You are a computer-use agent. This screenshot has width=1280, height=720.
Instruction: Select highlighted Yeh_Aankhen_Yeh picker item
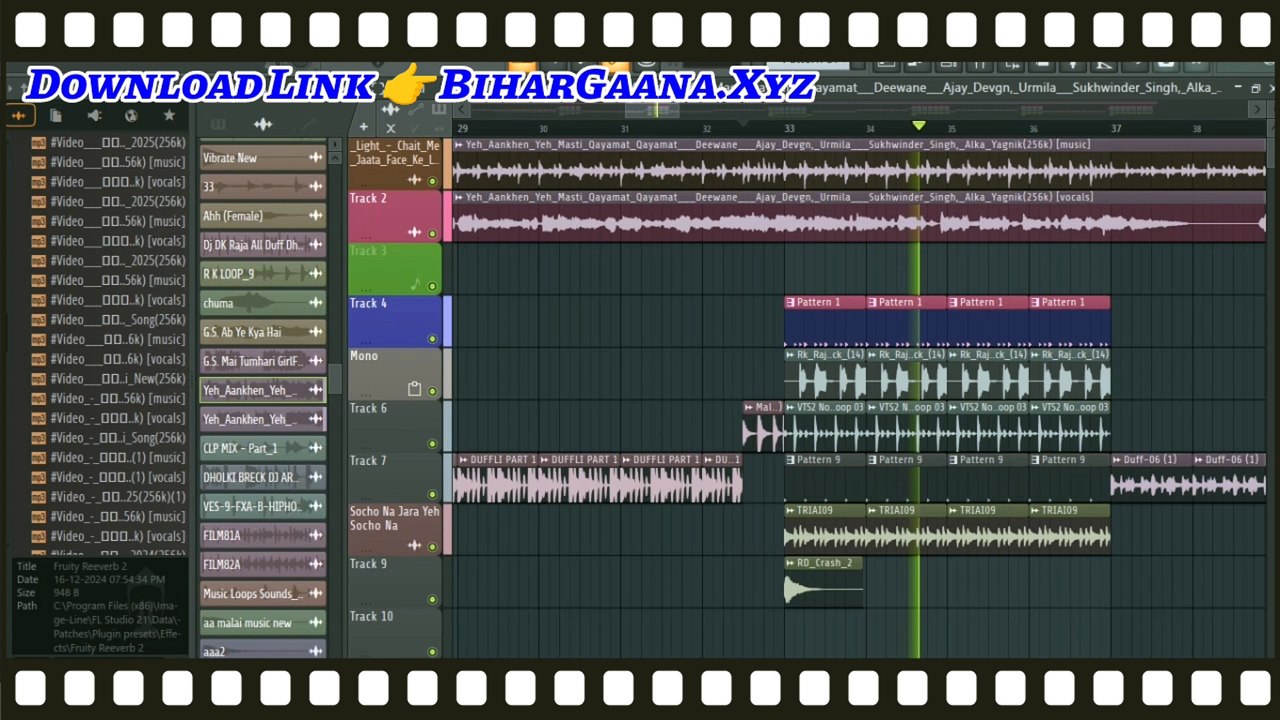click(x=262, y=390)
